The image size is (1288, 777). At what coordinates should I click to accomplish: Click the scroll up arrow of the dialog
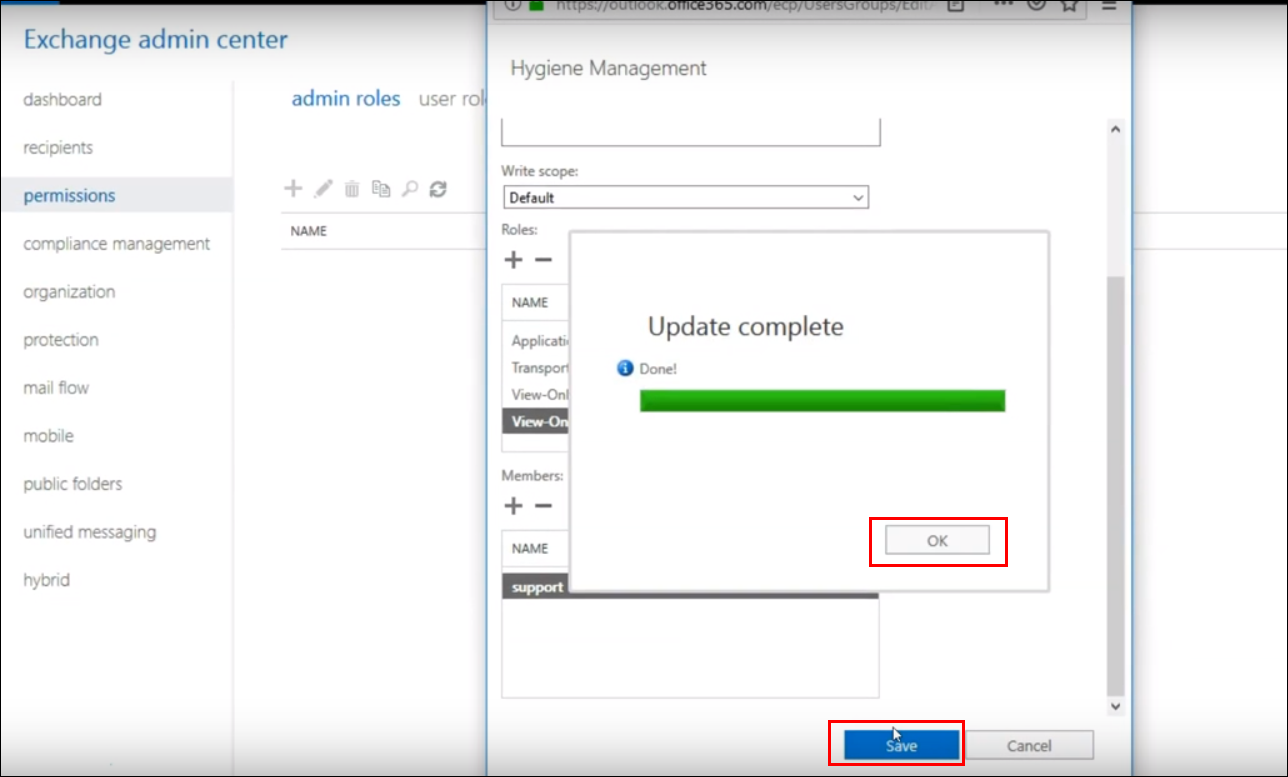(x=1116, y=130)
